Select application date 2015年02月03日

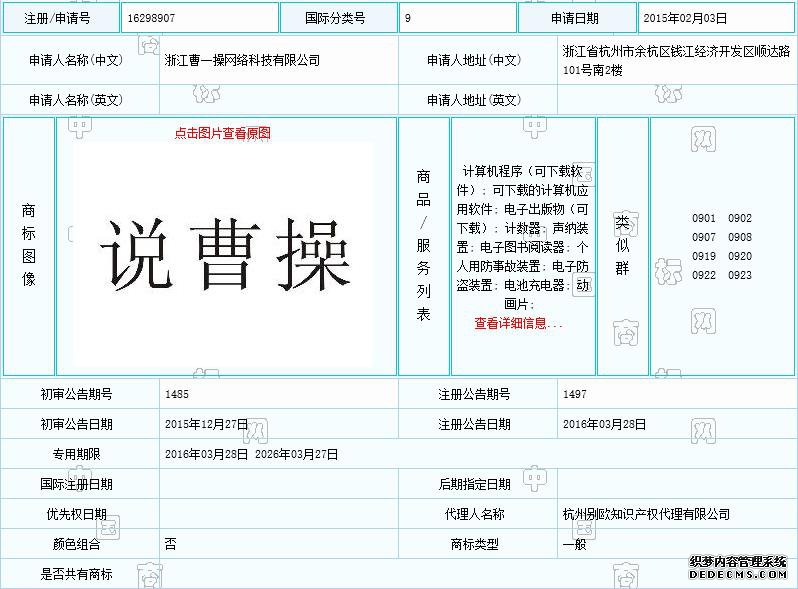click(685, 18)
